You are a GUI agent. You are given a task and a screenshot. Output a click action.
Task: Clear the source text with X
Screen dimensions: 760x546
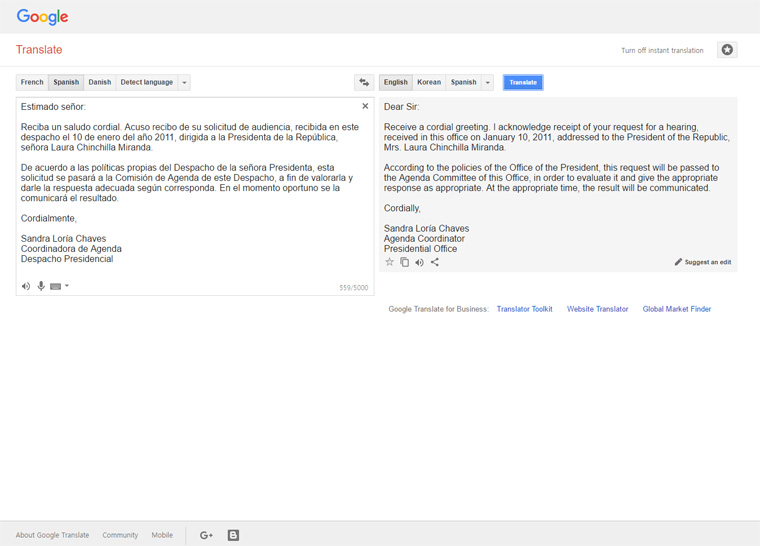tap(365, 106)
